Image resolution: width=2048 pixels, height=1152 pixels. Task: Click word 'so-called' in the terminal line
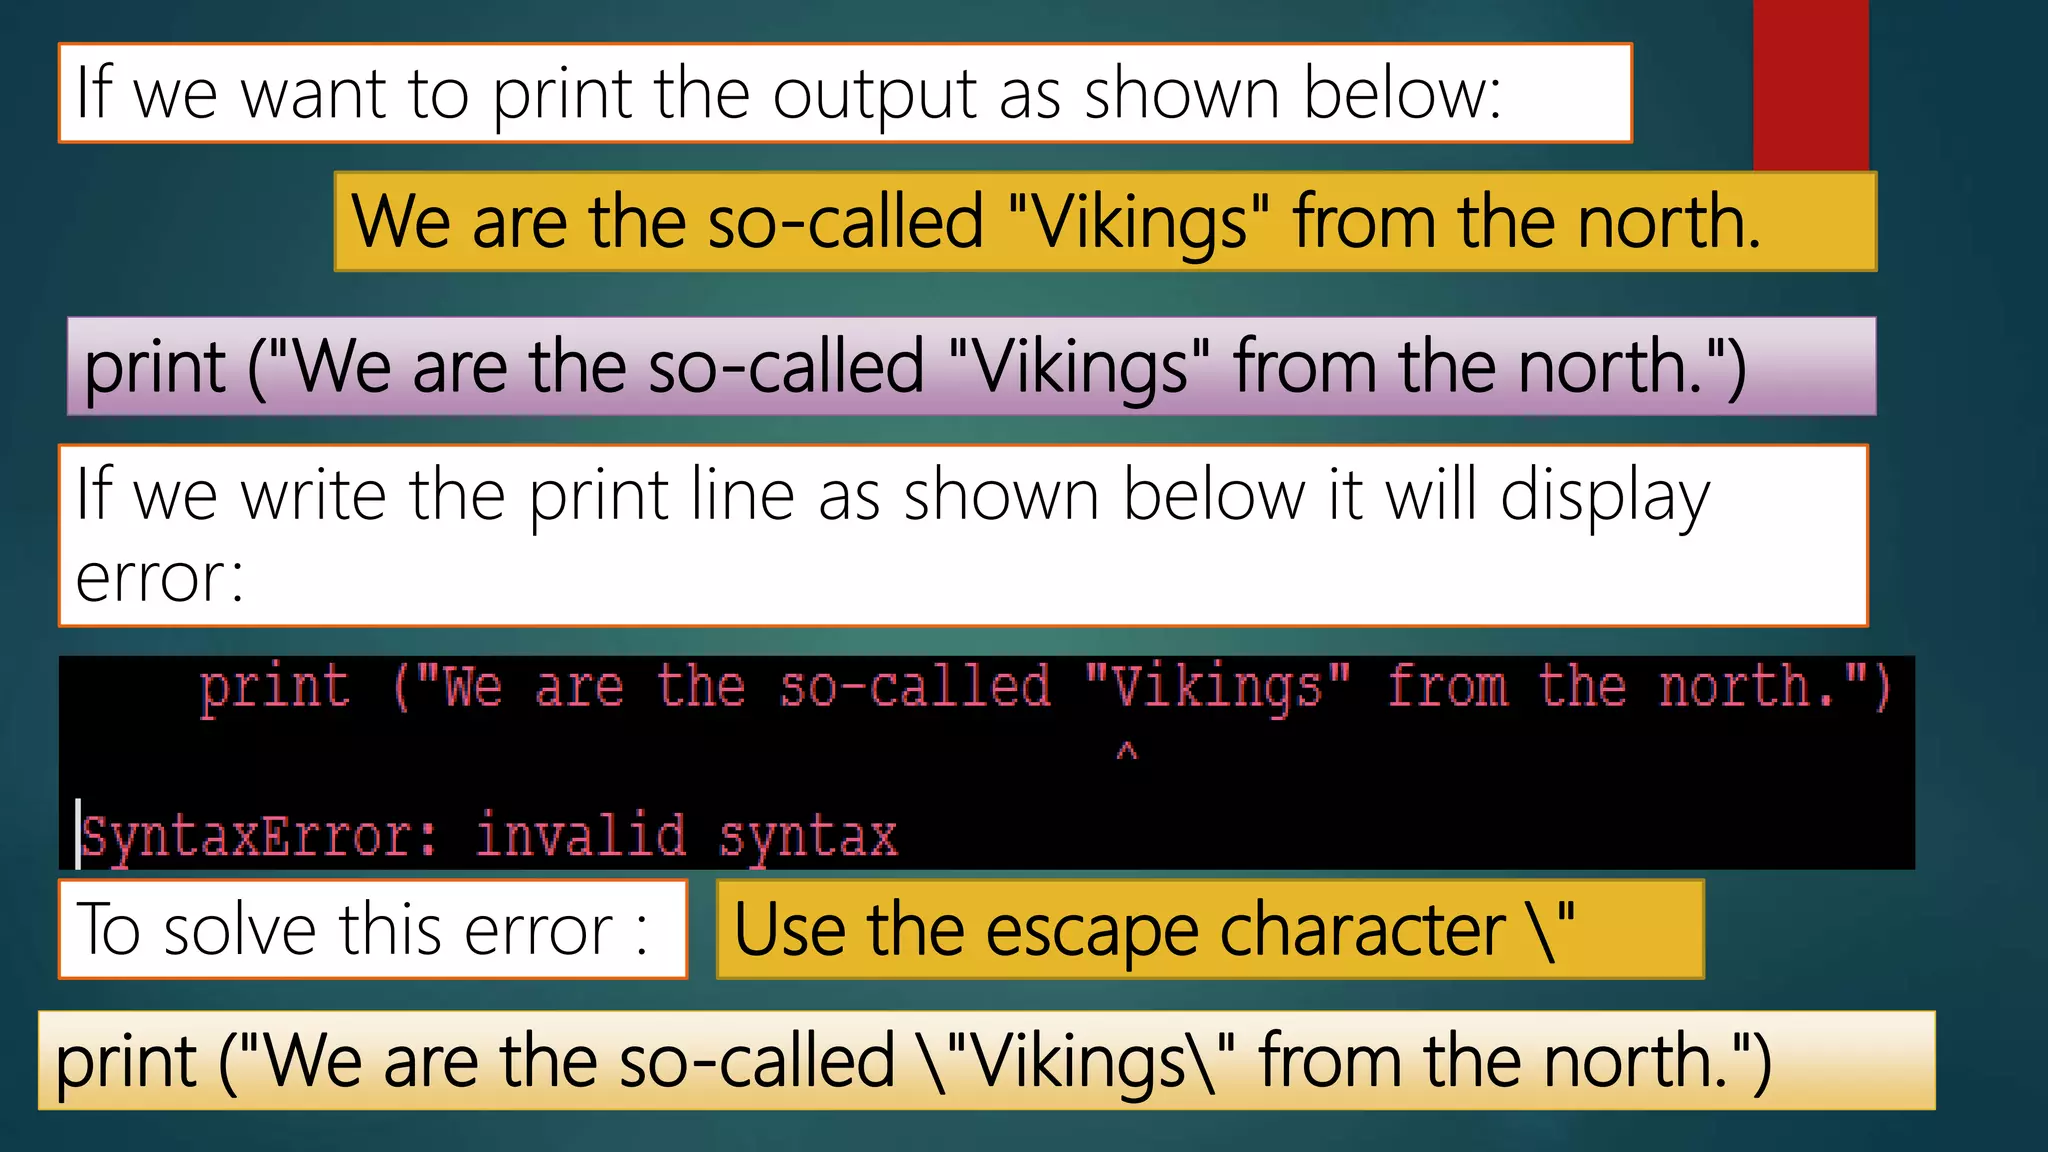[x=915, y=688]
